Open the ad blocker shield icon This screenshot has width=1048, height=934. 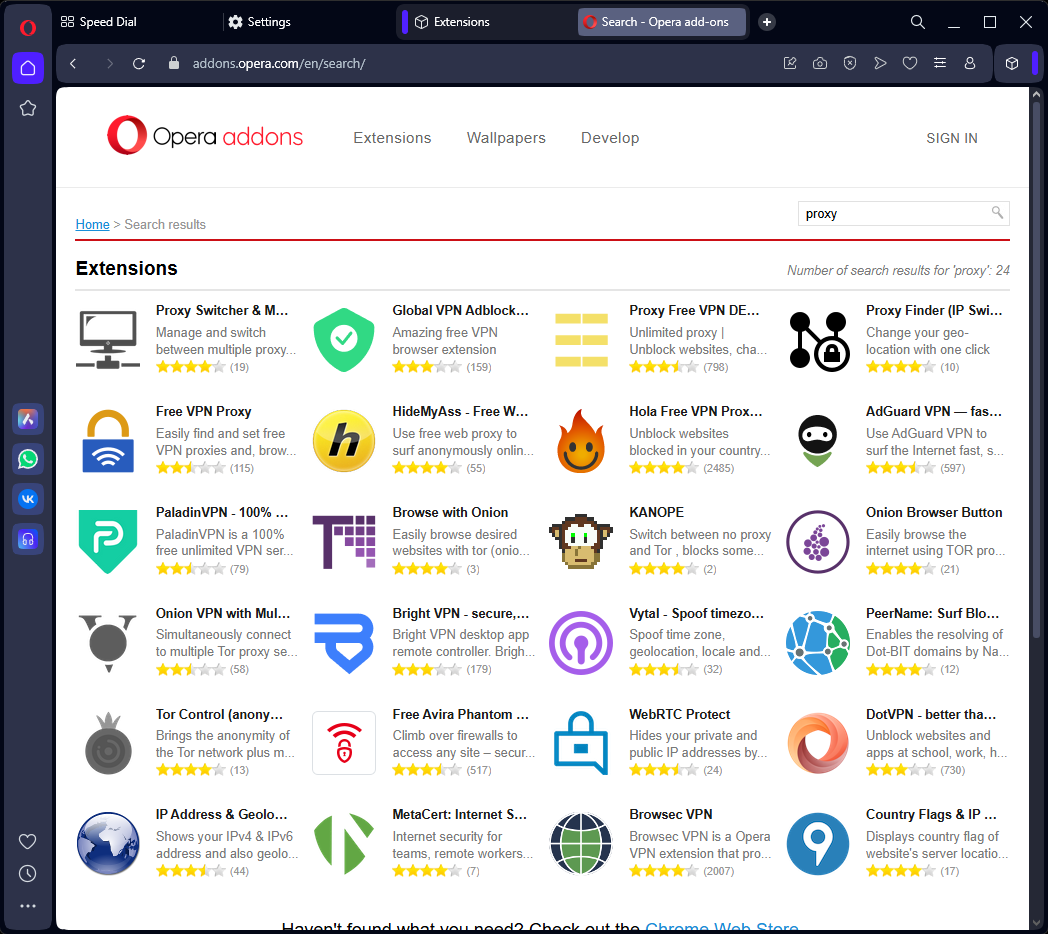coord(849,64)
